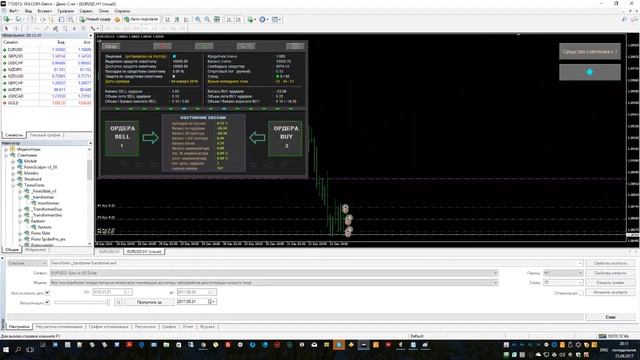This screenshot has height=360, width=640.
Task: Open Графики menu
Action: click(65, 11)
